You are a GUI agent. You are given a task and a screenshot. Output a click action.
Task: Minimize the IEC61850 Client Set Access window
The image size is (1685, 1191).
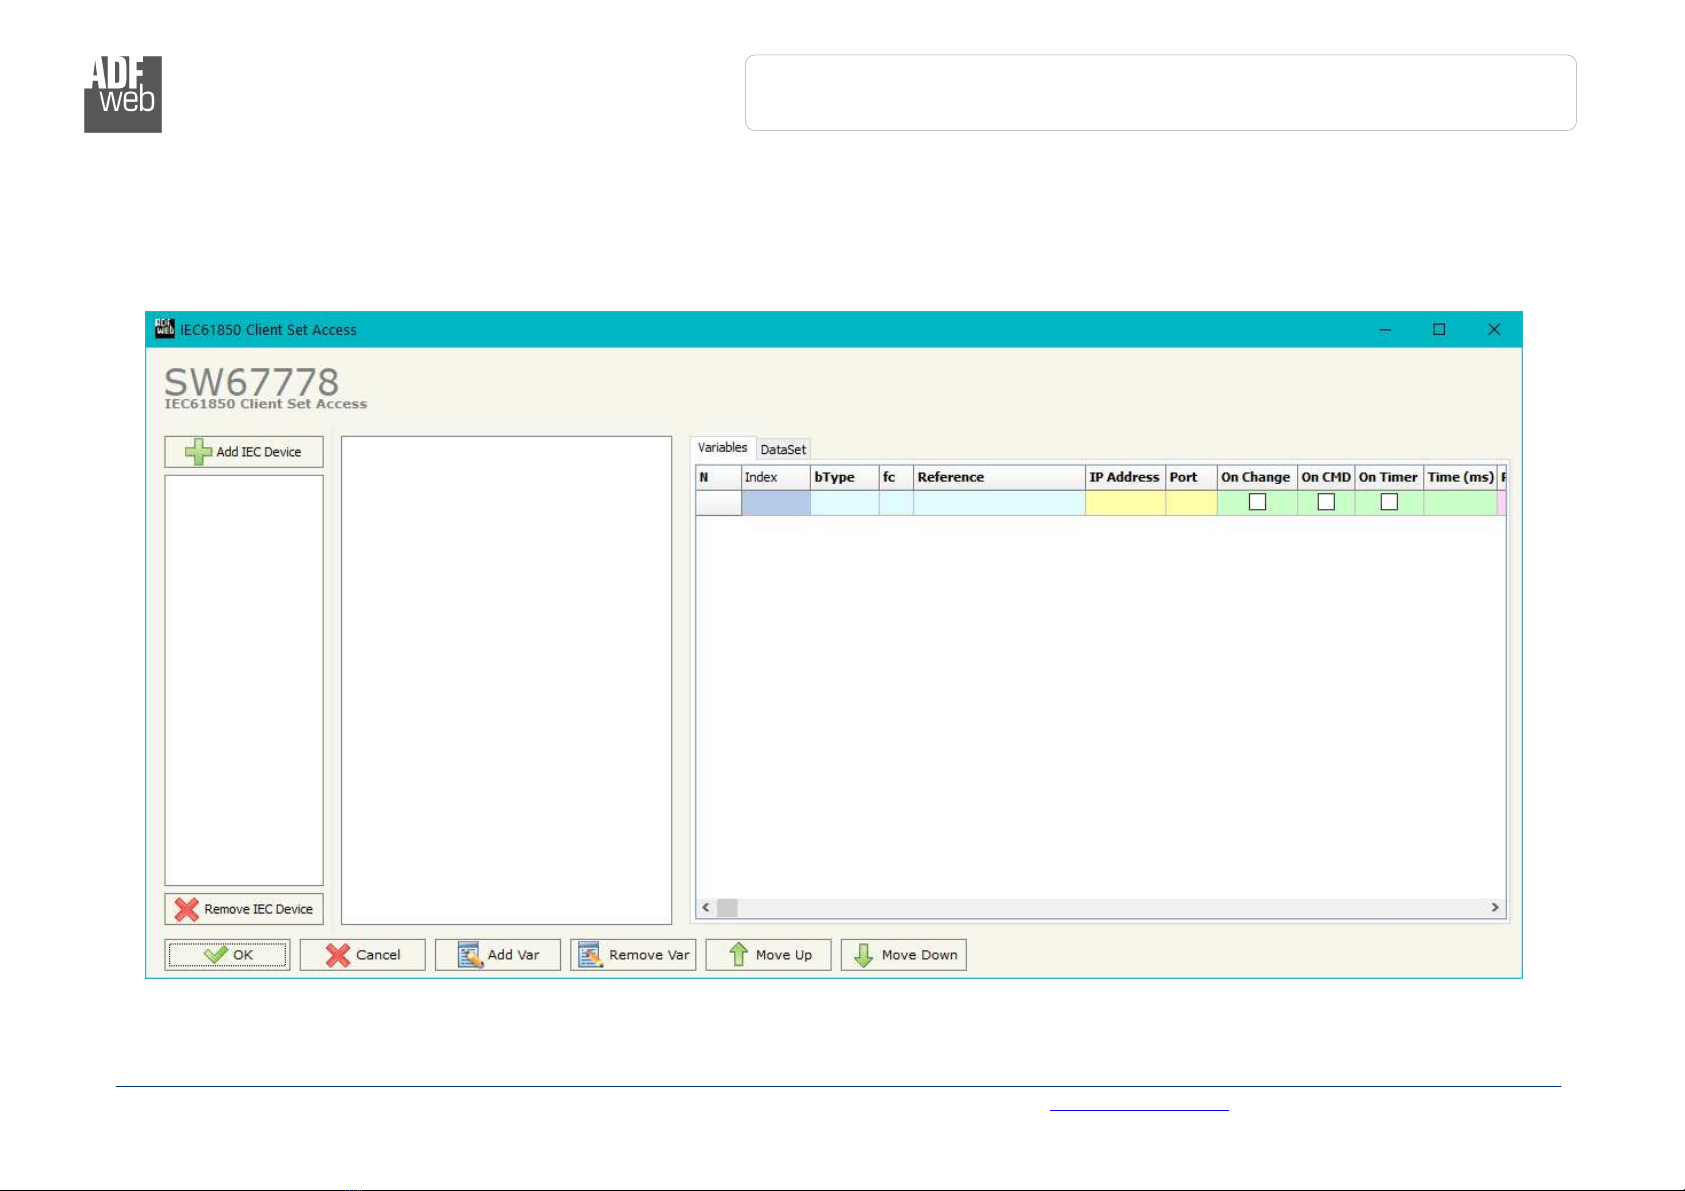[x=1385, y=330]
